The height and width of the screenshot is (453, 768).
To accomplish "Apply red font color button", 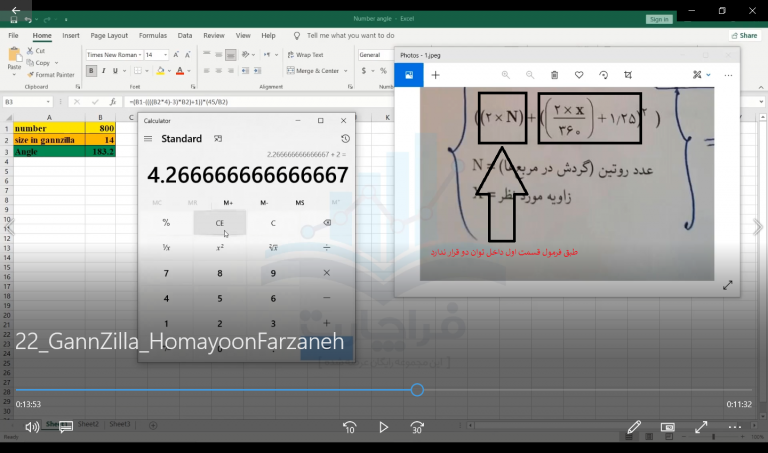I will pyautogui.click(x=180, y=71).
